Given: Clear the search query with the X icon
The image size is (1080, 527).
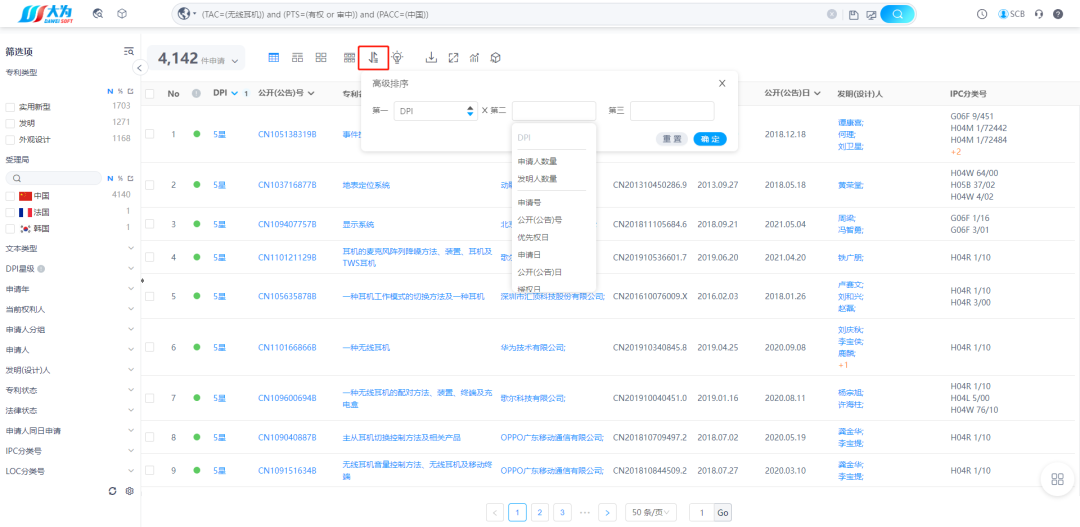Looking at the screenshot, I should click(832, 14).
